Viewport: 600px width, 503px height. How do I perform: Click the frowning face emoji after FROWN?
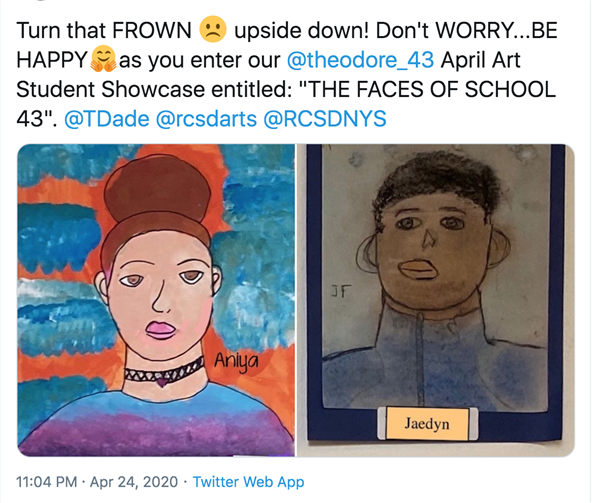coord(213,29)
